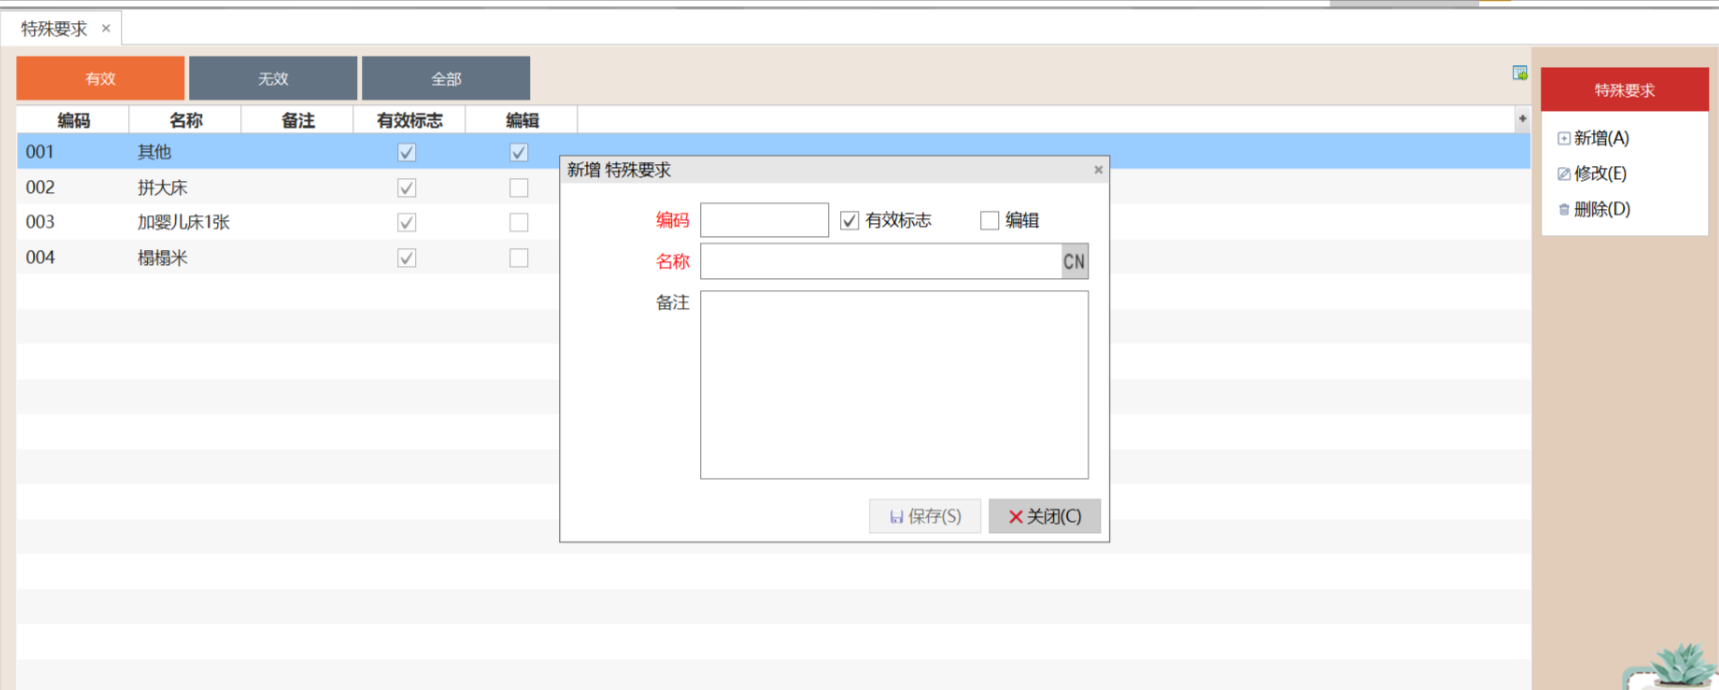The image size is (1719, 690).
Task: Click the export icon above the table
Action: [1519, 73]
